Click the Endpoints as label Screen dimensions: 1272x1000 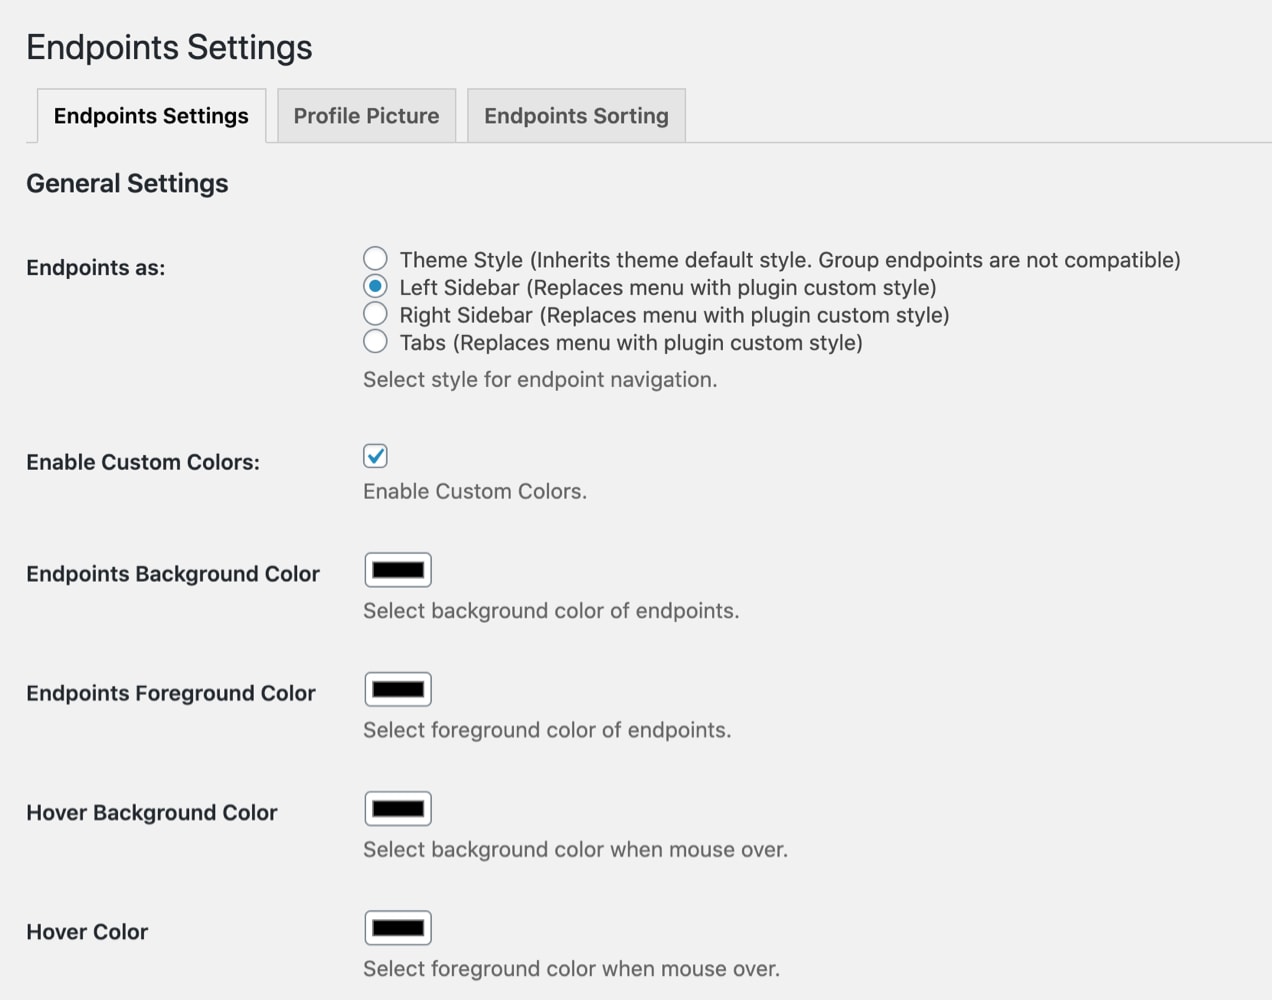click(95, 267)
